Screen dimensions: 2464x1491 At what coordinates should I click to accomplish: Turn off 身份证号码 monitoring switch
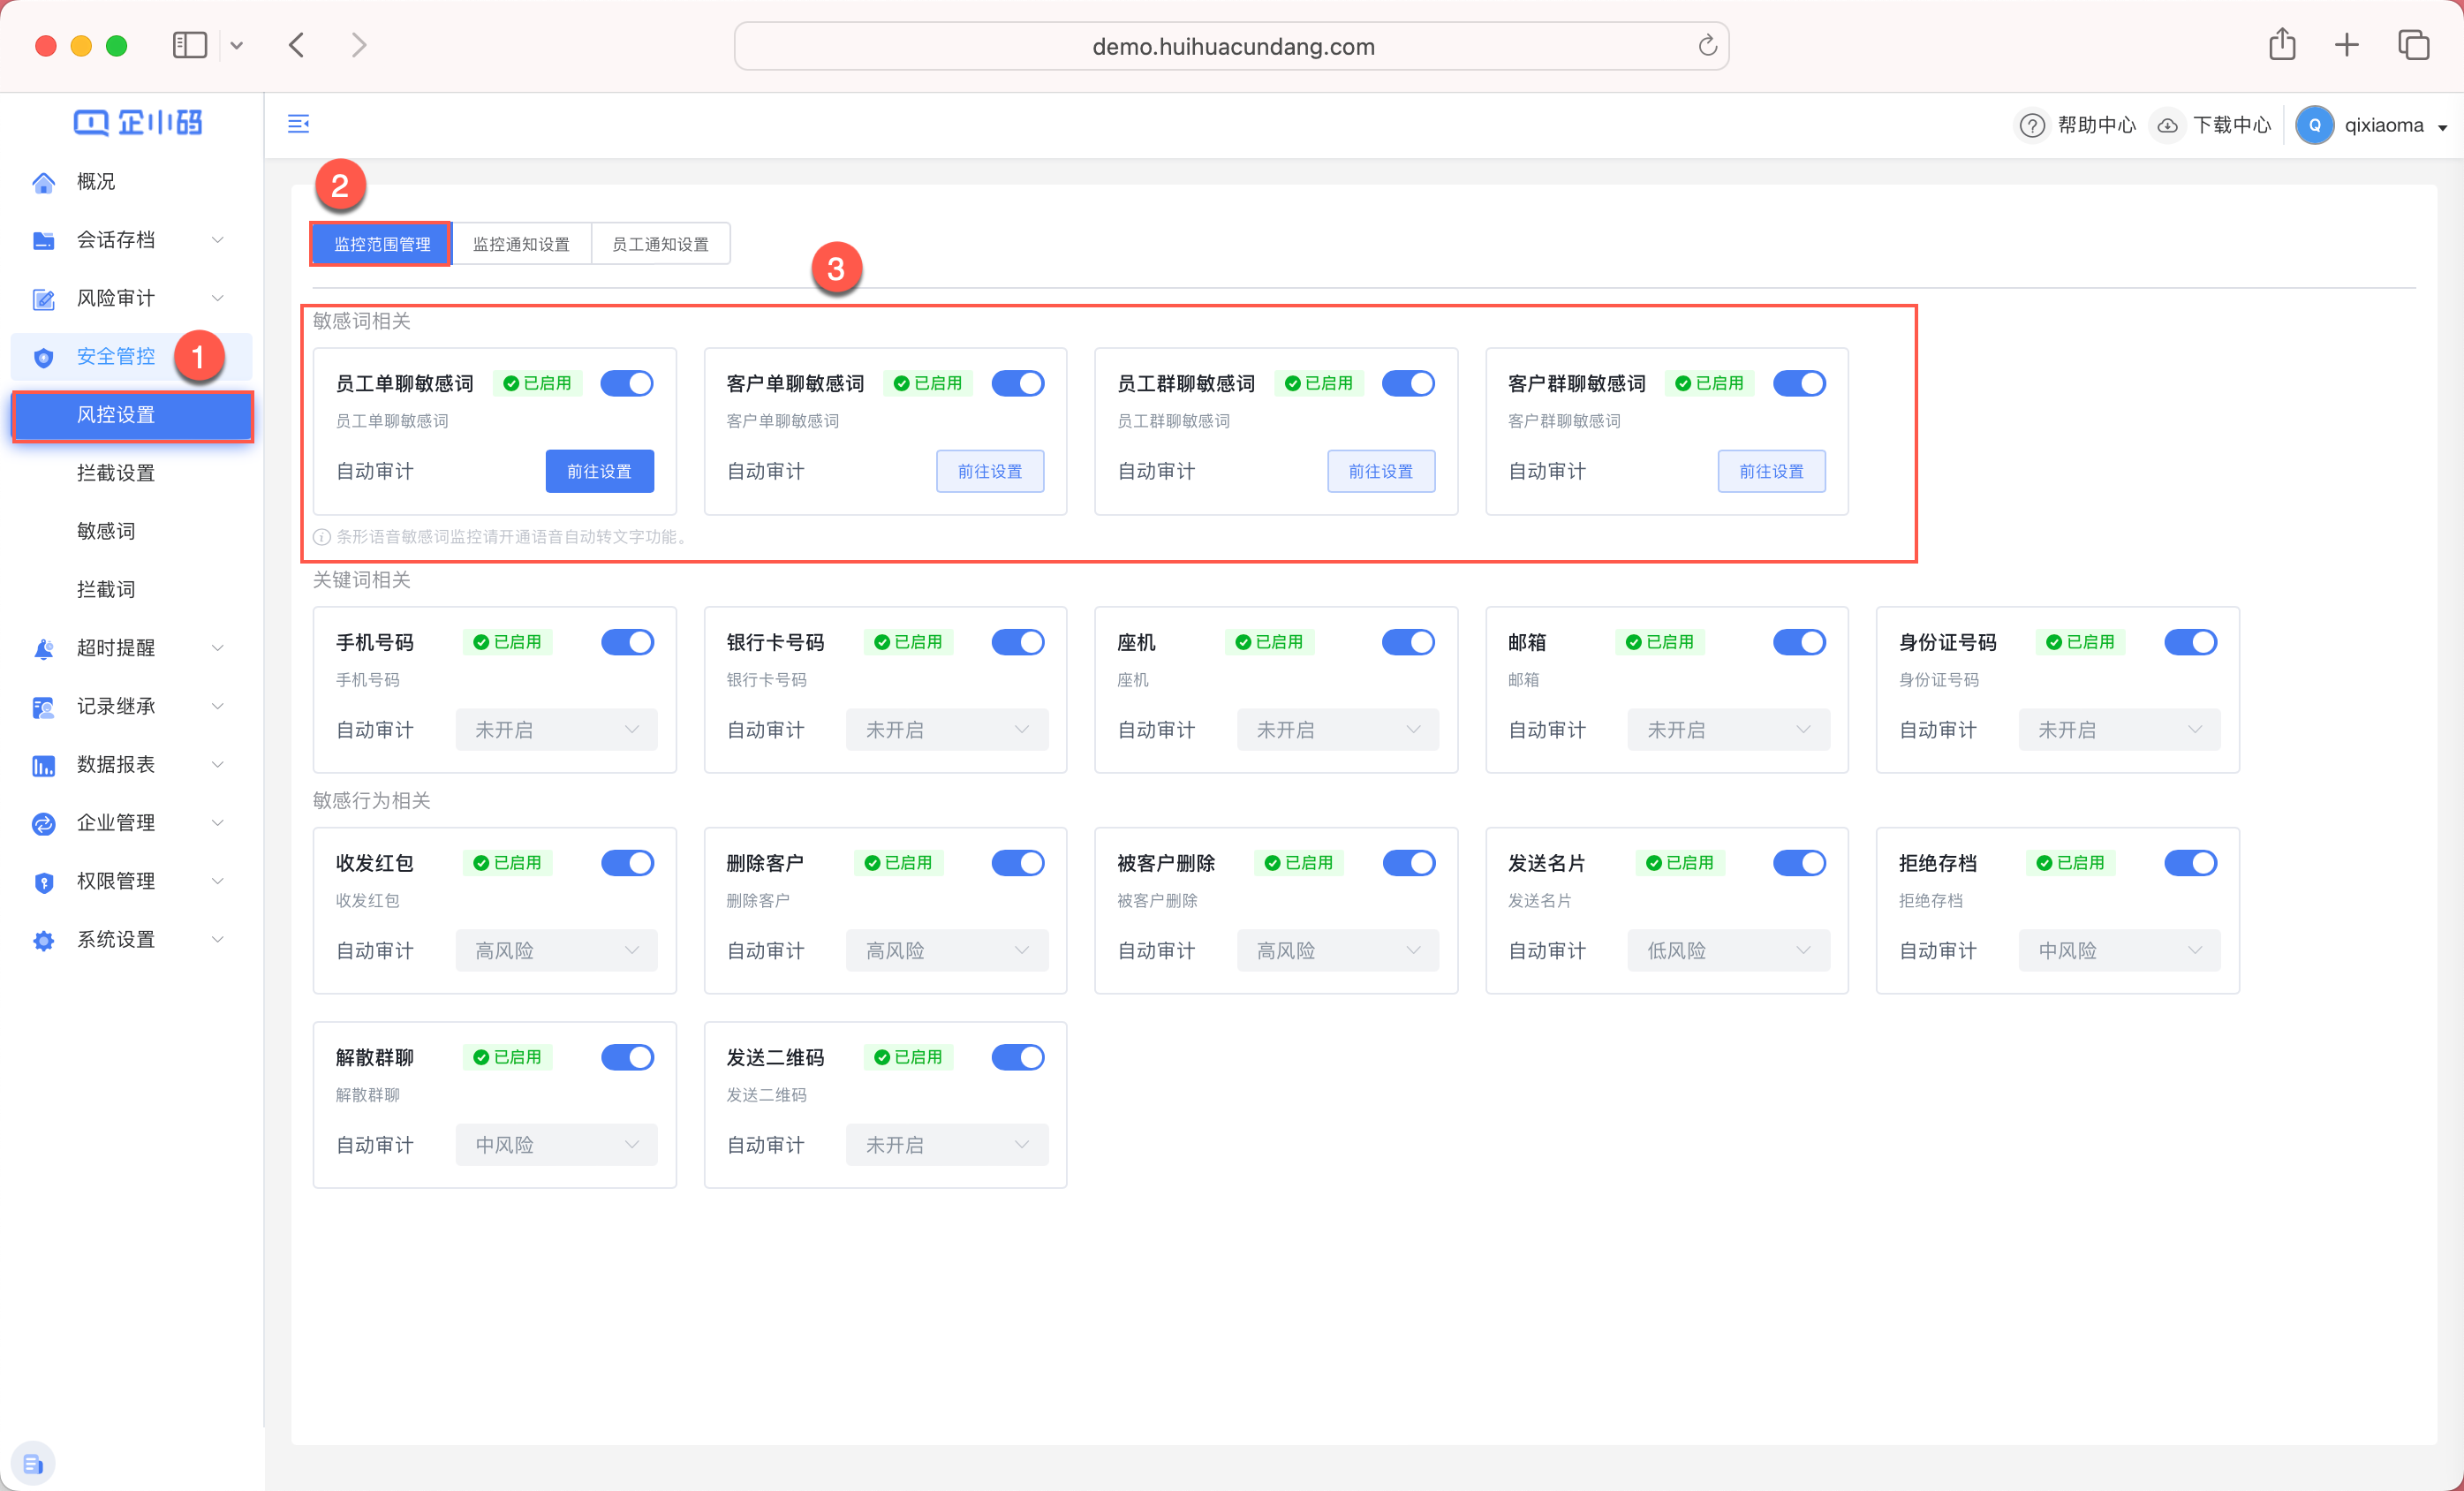coord(2190,642)
